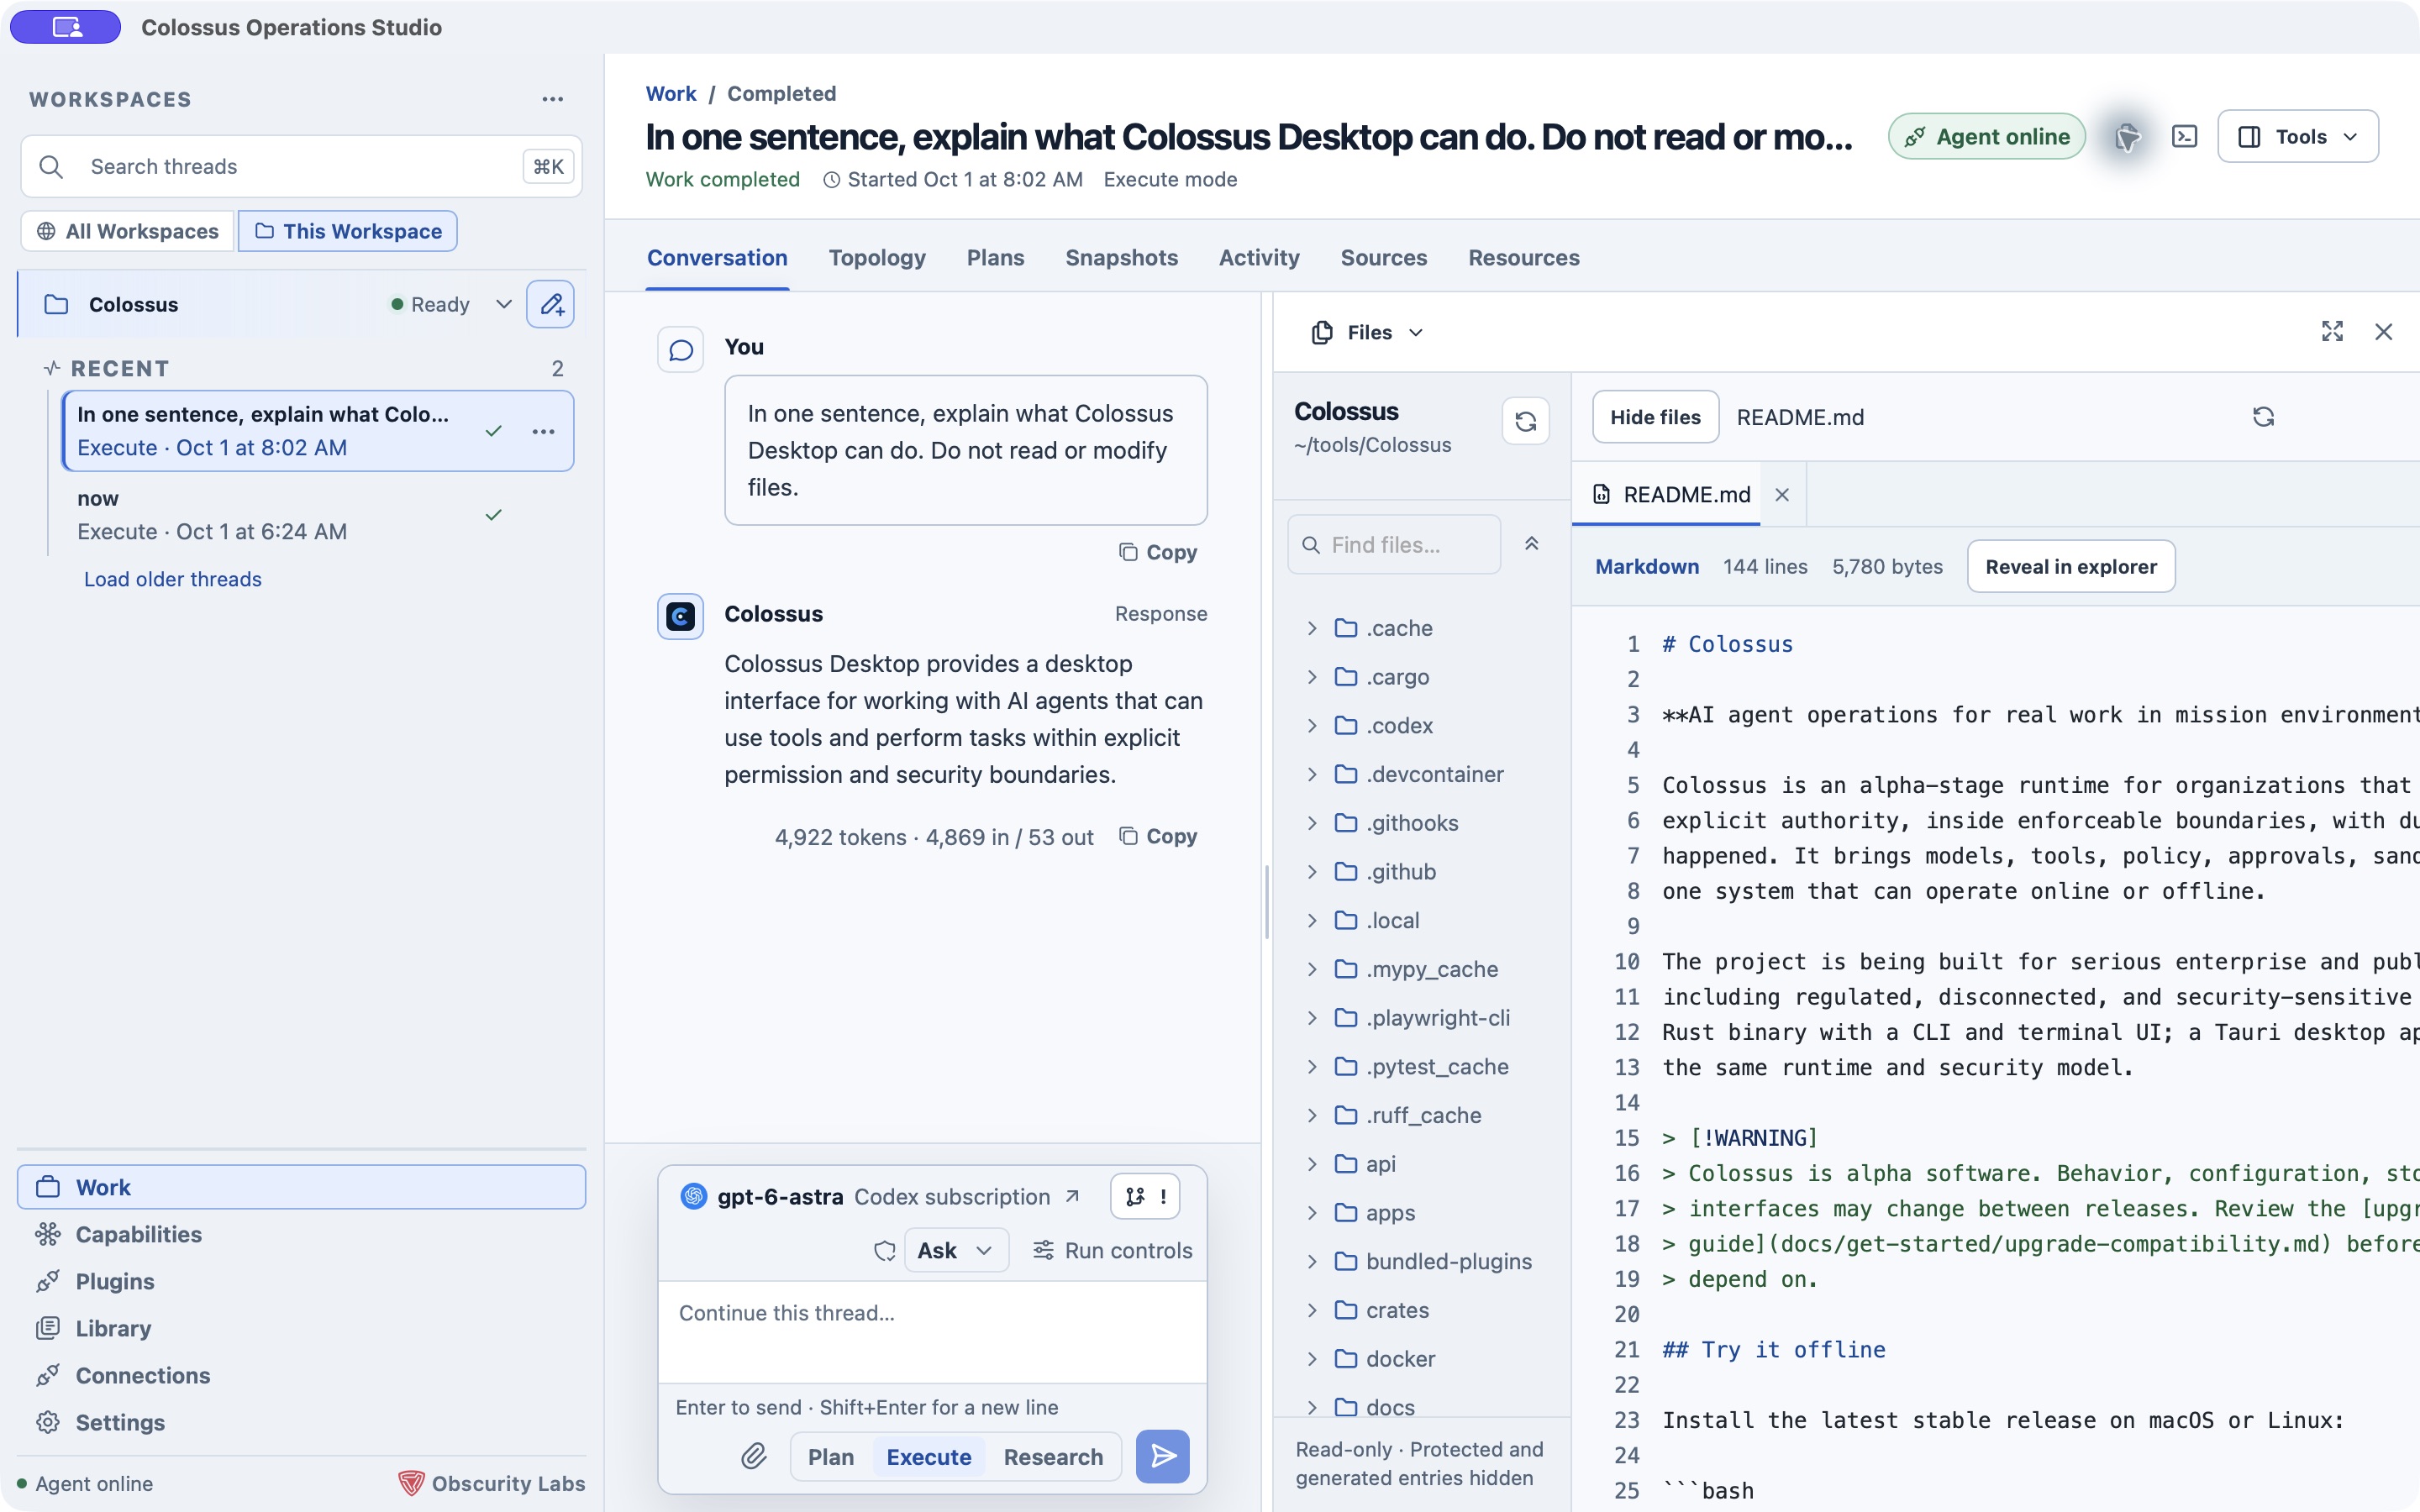This screenshot has height=1512, width=2420.
Task: Open thread options for the selected thread
Action: tap(543, 431)
